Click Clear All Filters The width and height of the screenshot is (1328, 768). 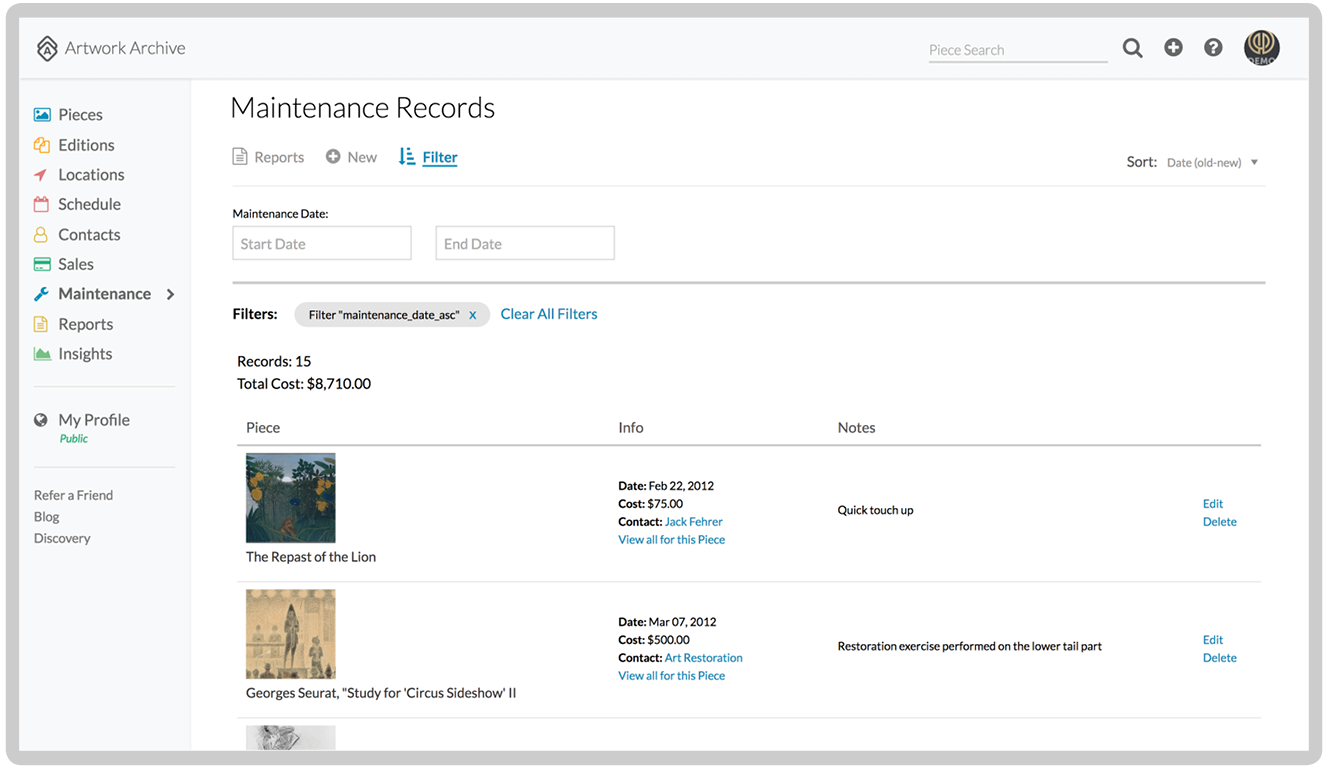click(548, 313)
